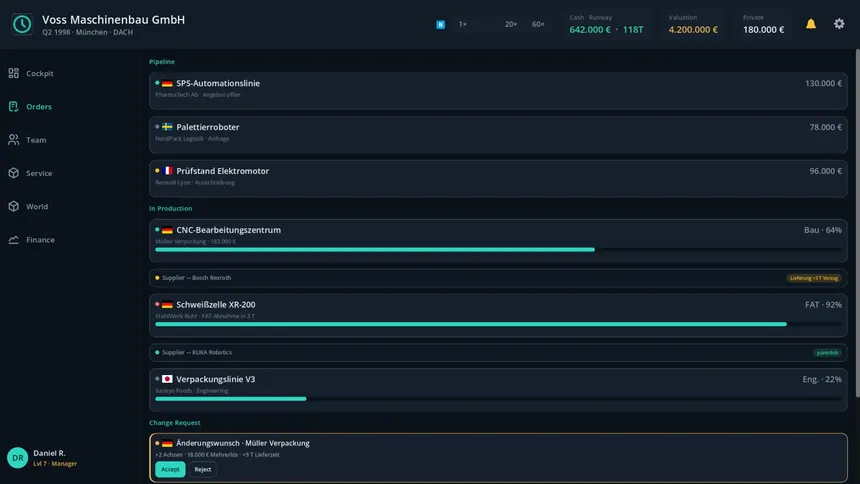The image size is (860, 484).
Task: Go to Orders menu label
Action: pyautogui.click(x=39, y=106)
